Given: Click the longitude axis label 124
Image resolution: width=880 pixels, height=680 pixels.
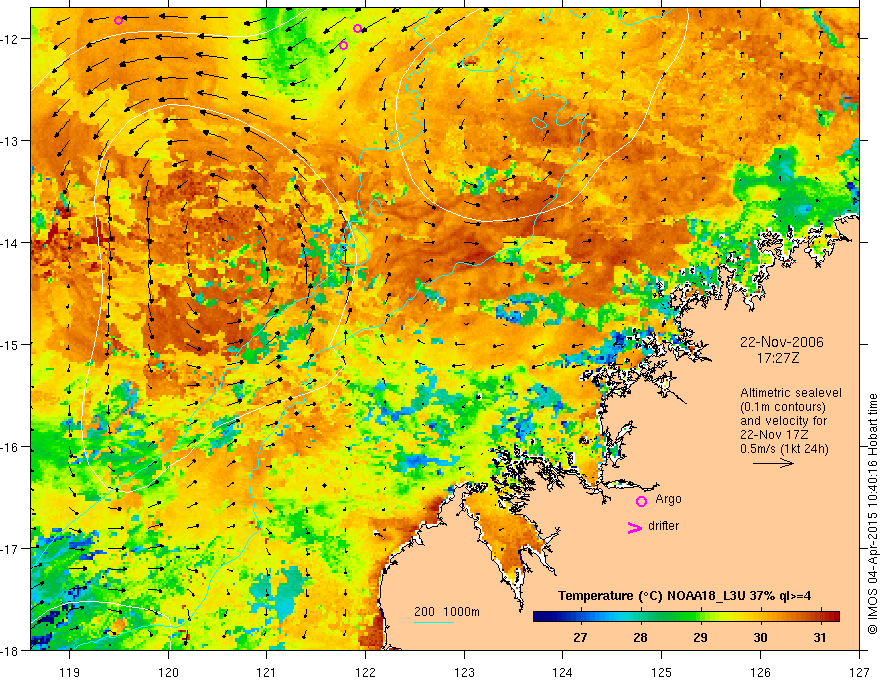Looking at the screenshot, I should (563, 672).
